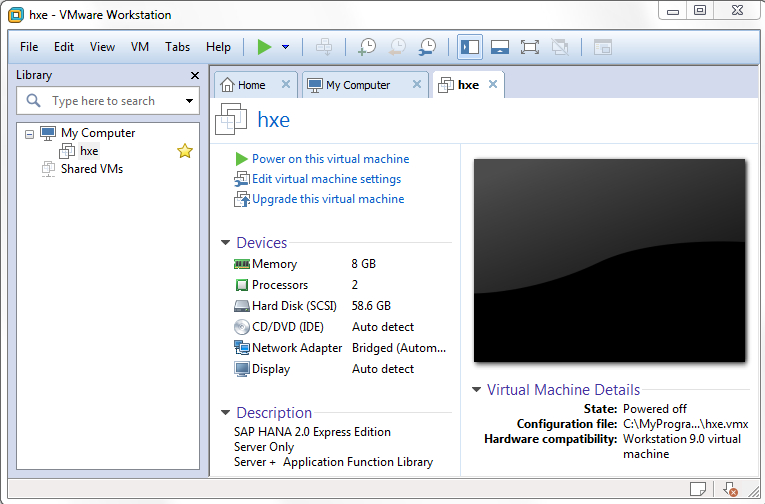Click the removable device status icon
This screenshot has width=765, height=504.
730,489
